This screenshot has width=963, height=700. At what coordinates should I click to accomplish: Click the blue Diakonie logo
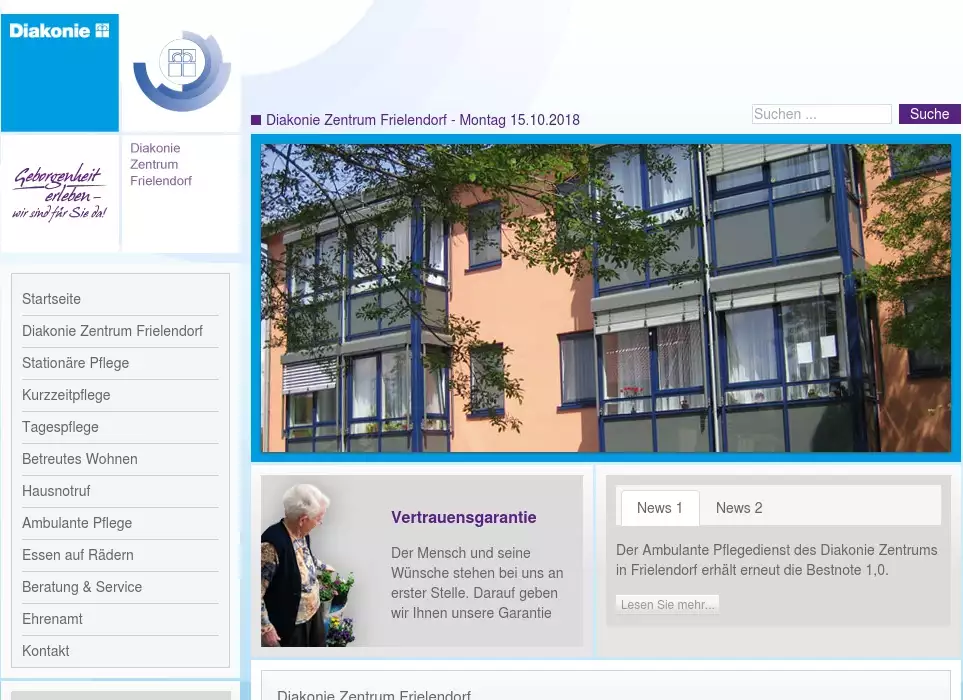coord(60,72)
